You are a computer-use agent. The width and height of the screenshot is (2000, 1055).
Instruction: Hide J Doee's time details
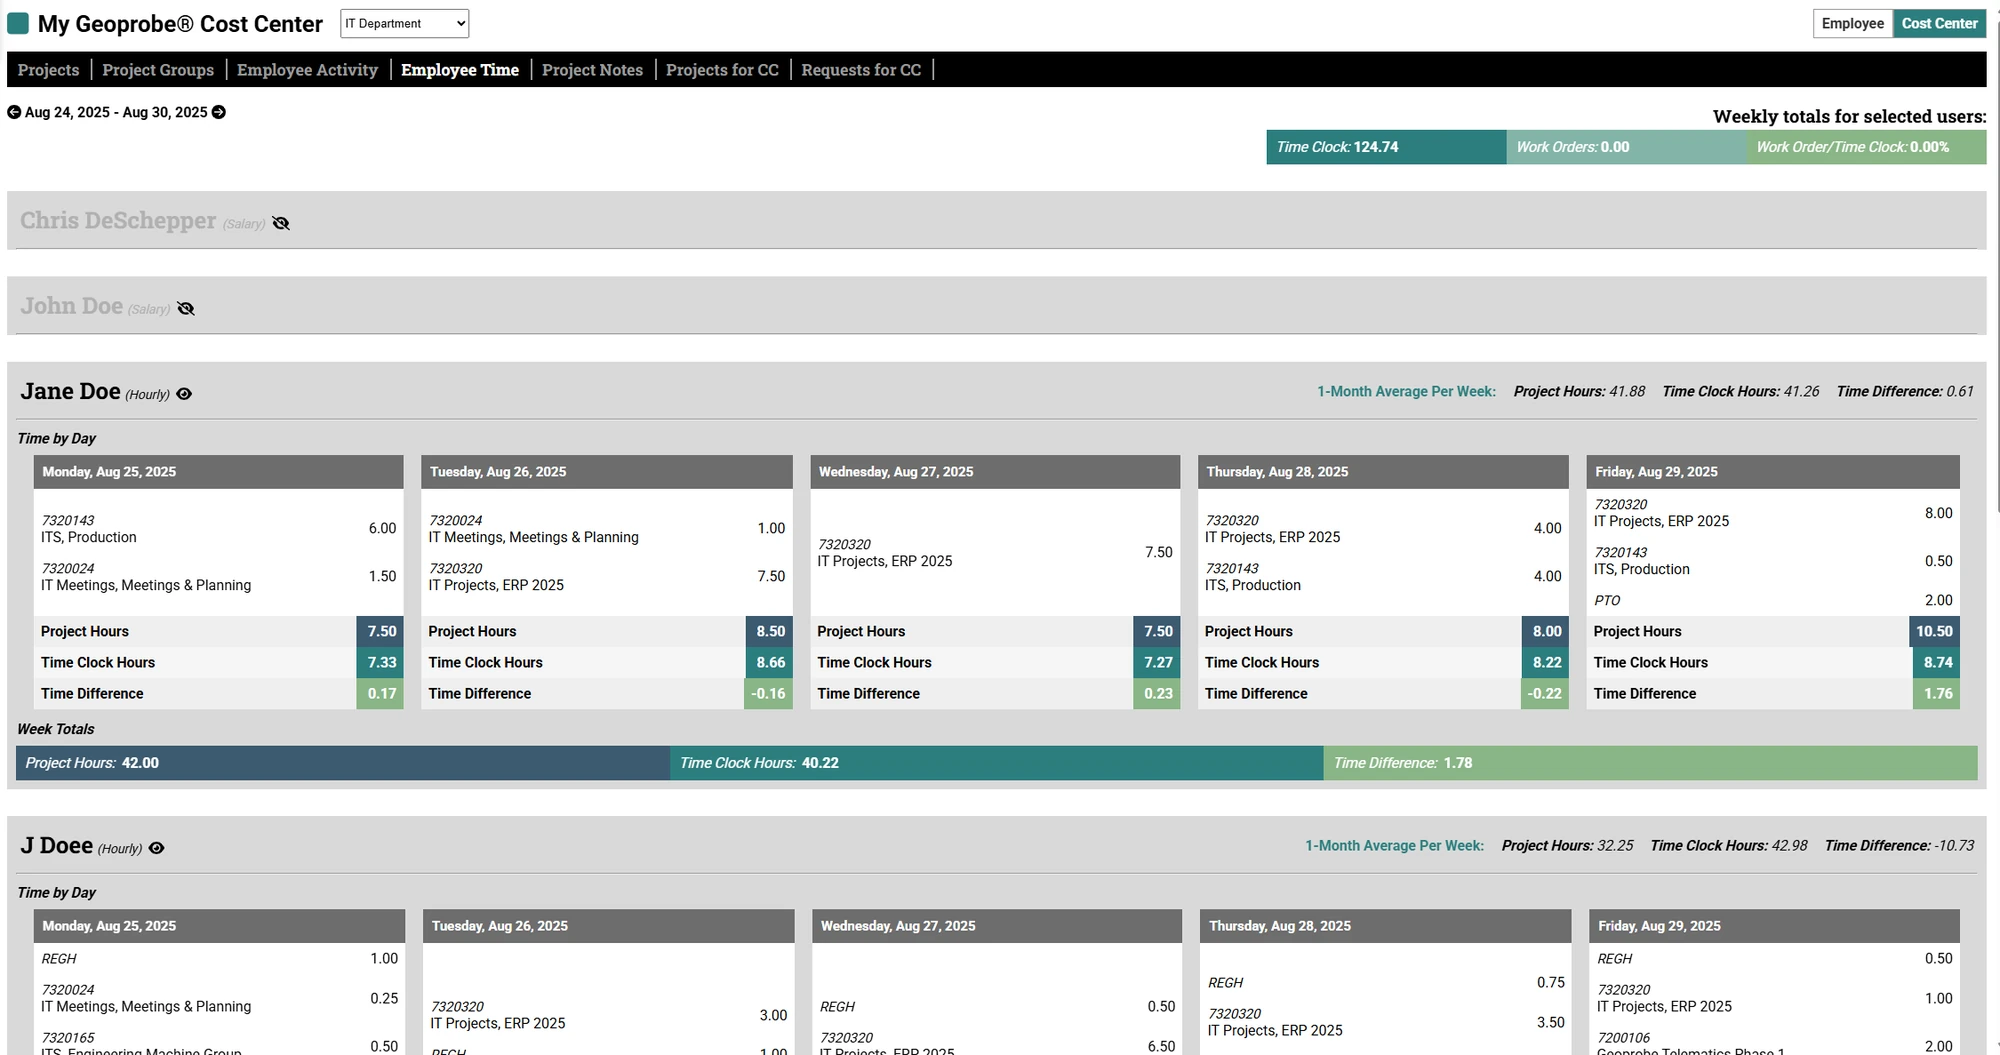(x=156, y=848)
